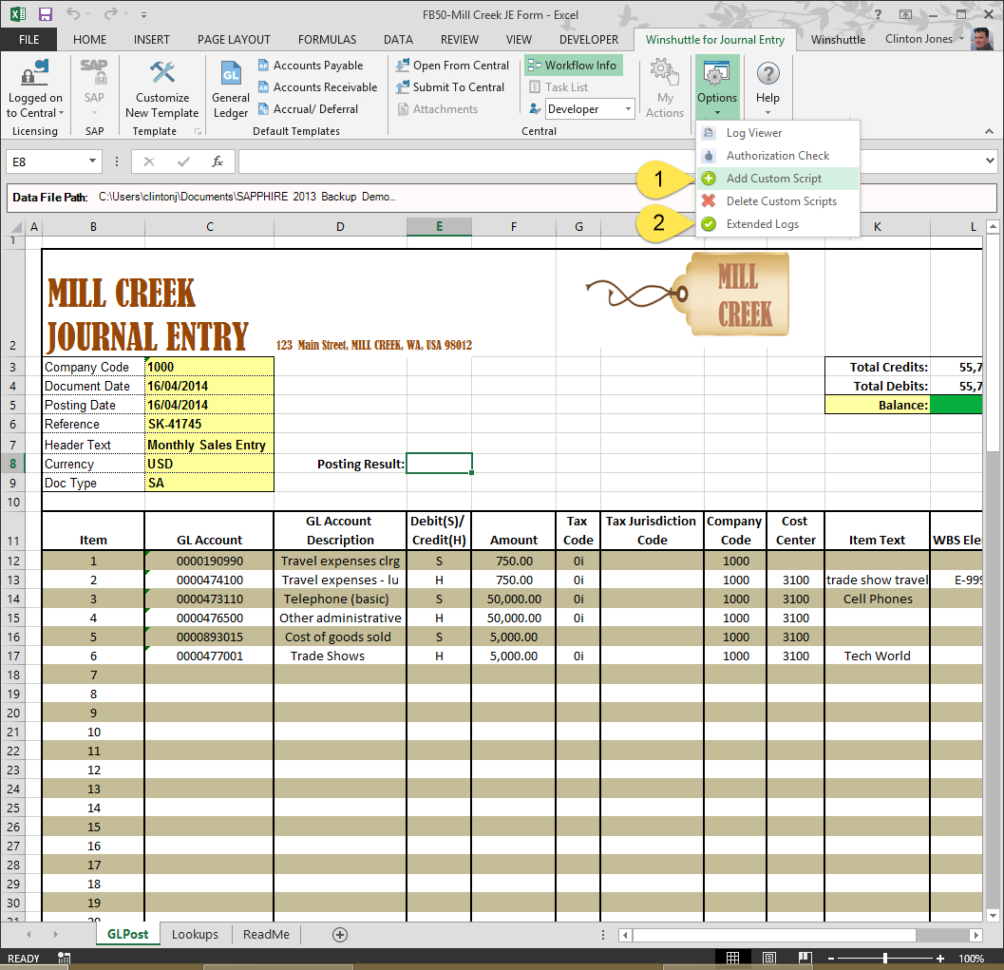
Task: Enable Page Break Preview
Action: pyautogui.click(x=803, y=957)
